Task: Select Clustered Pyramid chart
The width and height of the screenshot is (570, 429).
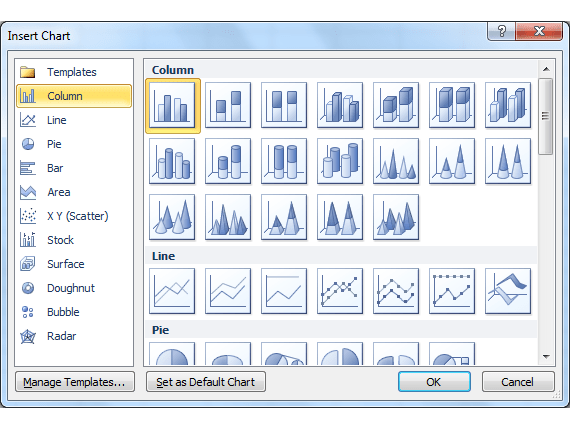Action: point(228,217)
